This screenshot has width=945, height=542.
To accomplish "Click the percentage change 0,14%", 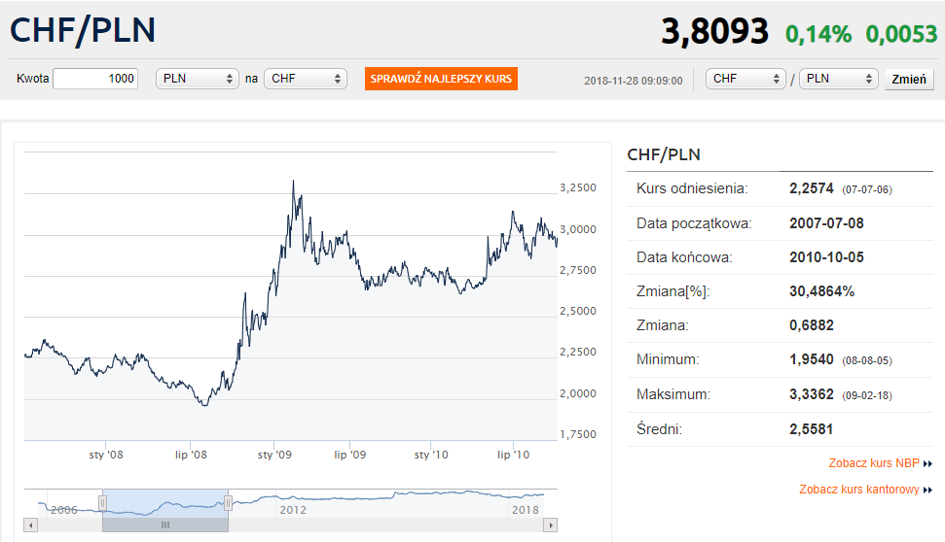I will click(x=818, y=34).
